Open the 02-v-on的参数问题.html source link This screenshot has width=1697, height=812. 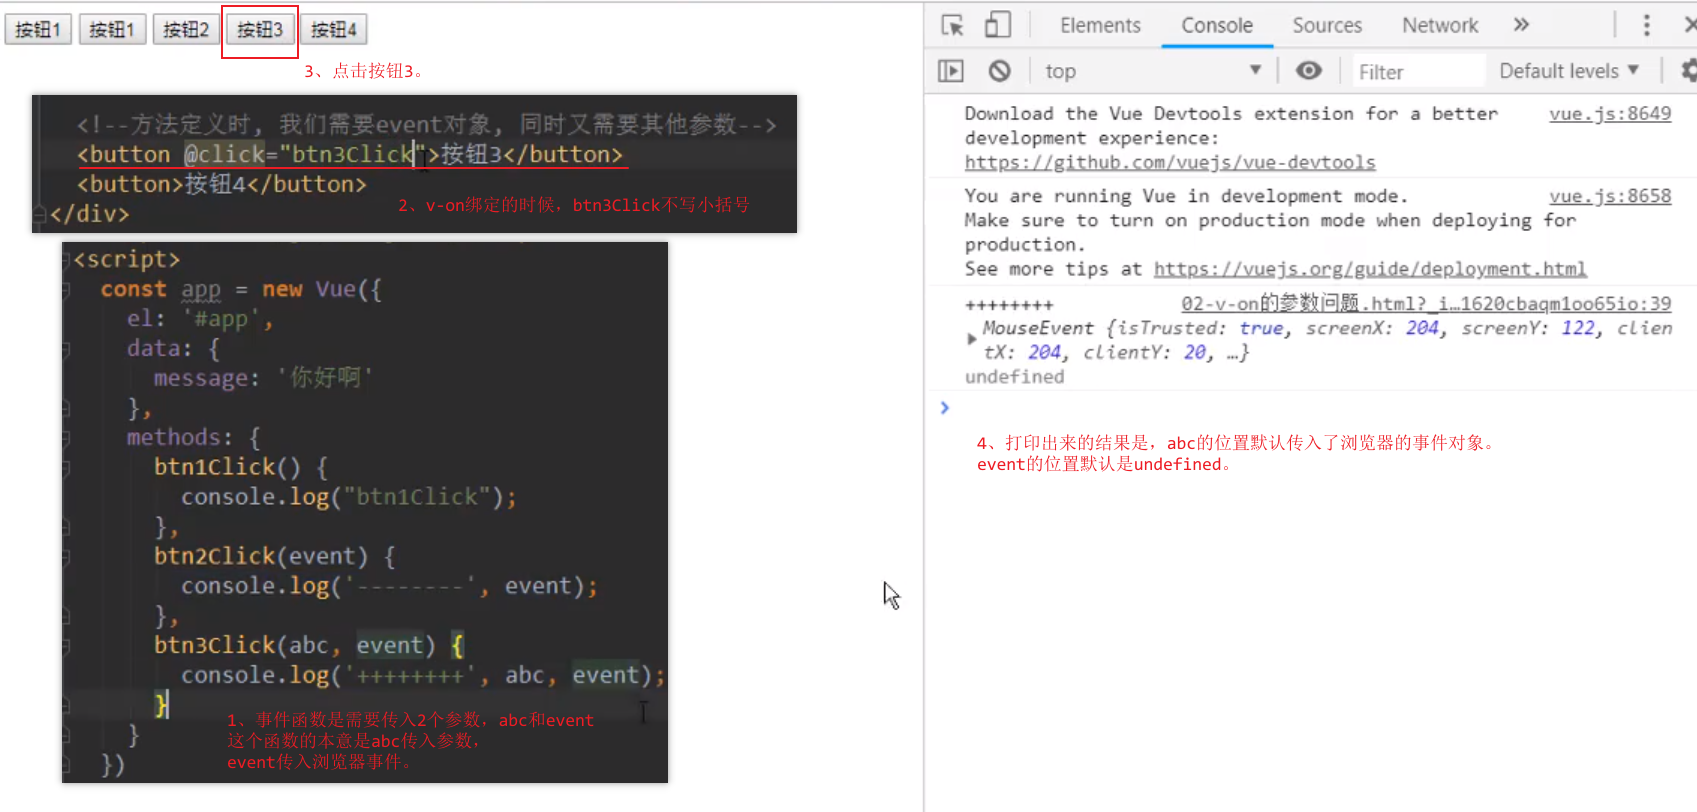[x=1426, y=303]
